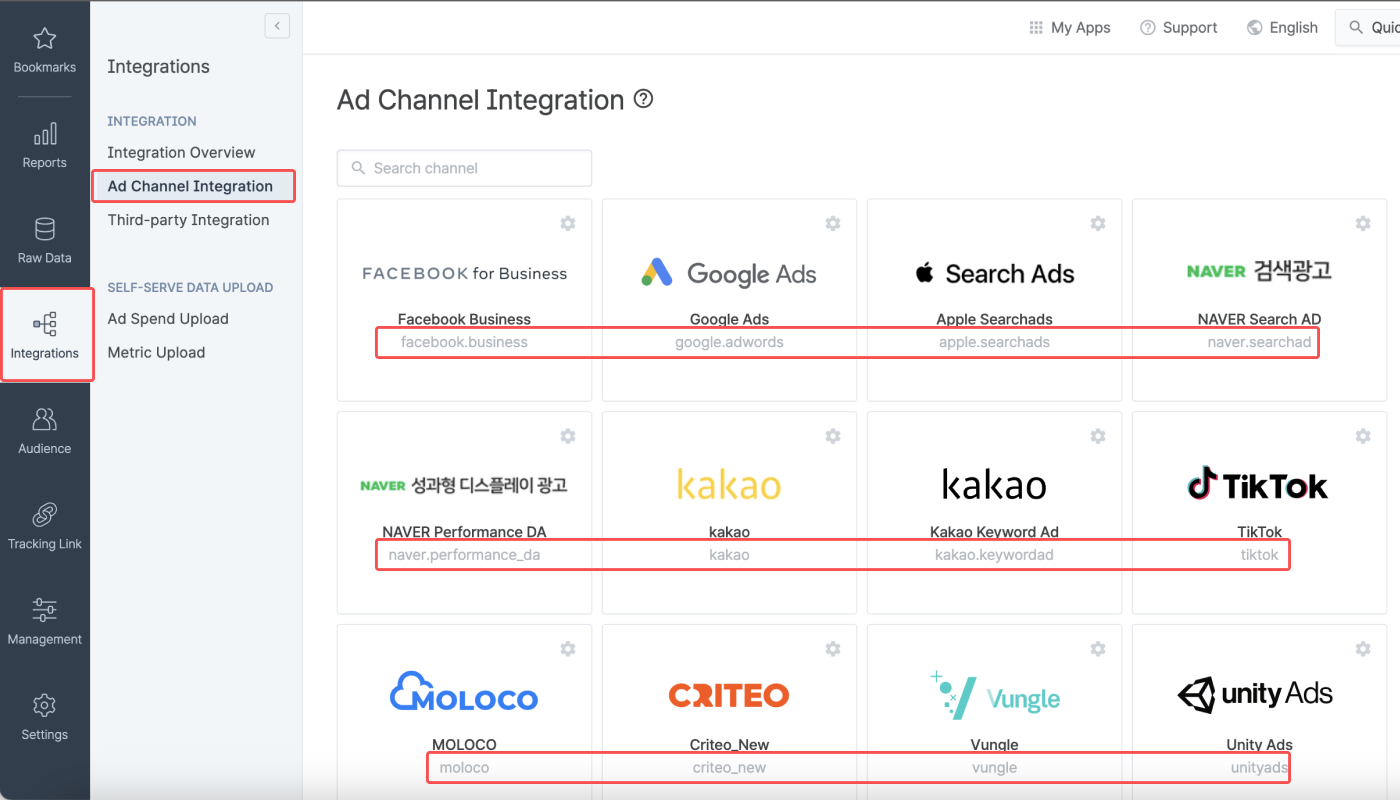Open Tracking Link chain icon
Screen dimensions: 1400x800
(44, 515)
